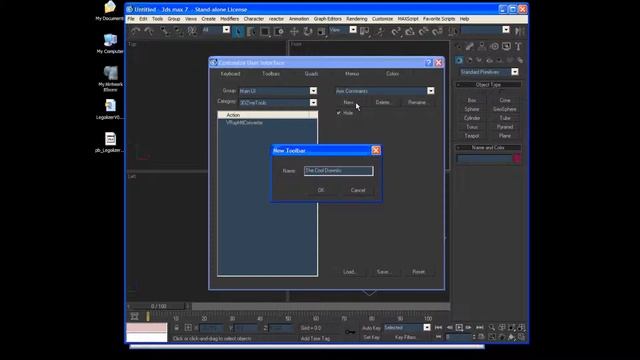Screen dimensions: 640x360
Task: Select the Select and Link tool
Action: [164, 31]
